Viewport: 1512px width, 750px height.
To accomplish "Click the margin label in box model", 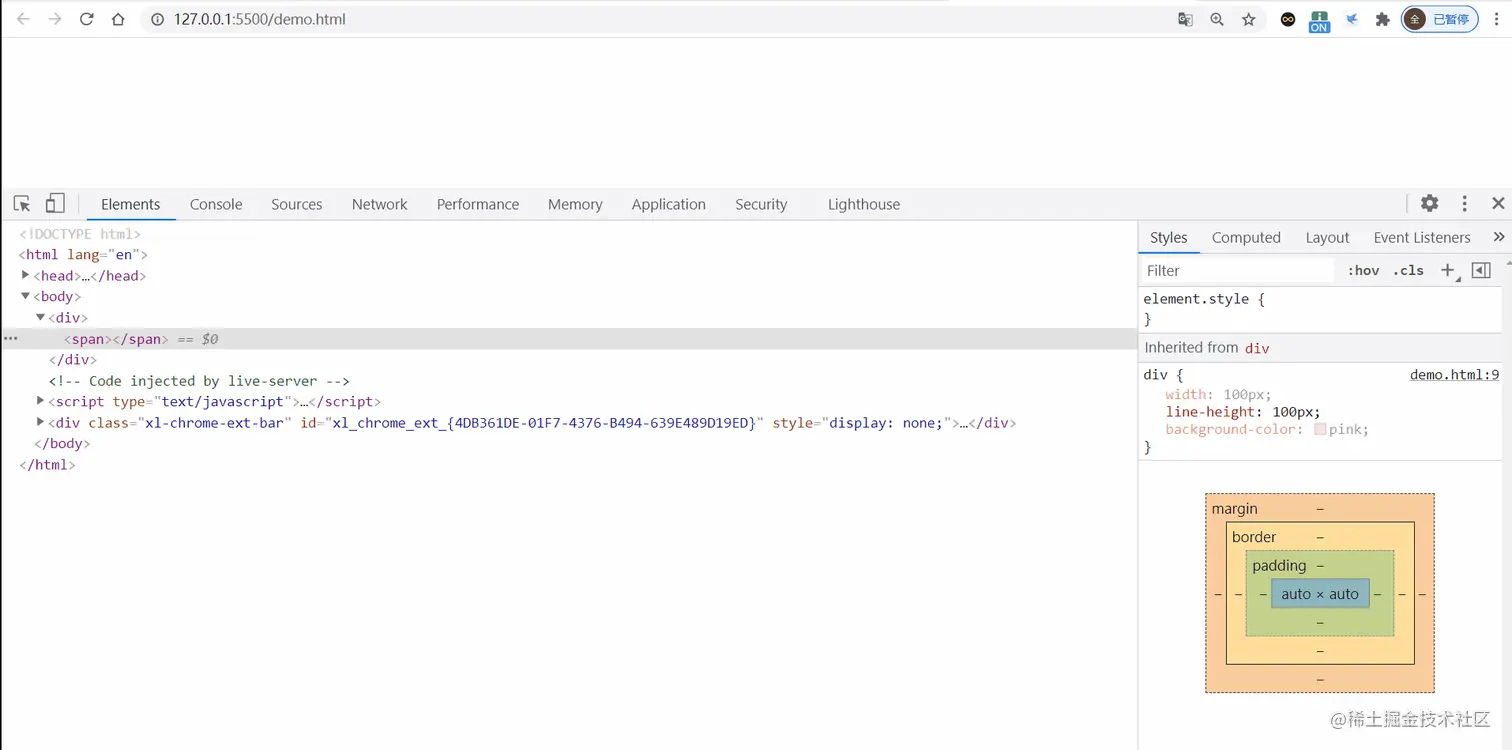I will pos(1235,509).
